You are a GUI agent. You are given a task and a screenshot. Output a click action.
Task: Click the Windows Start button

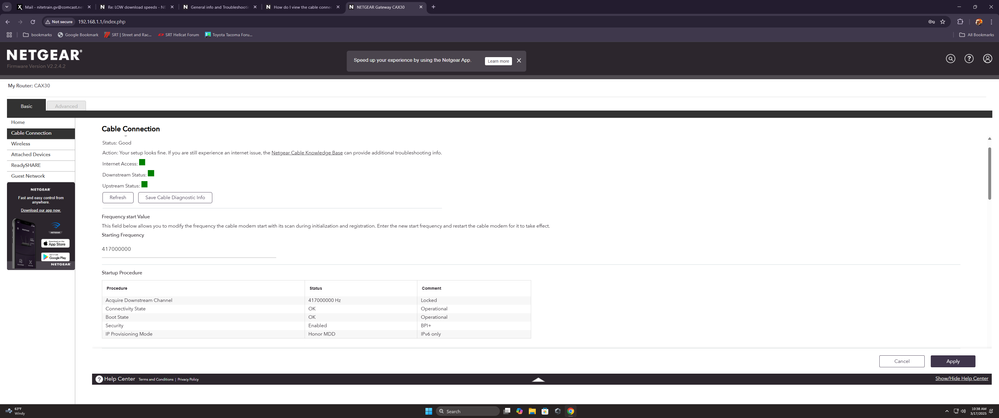[x=428, y=411]
